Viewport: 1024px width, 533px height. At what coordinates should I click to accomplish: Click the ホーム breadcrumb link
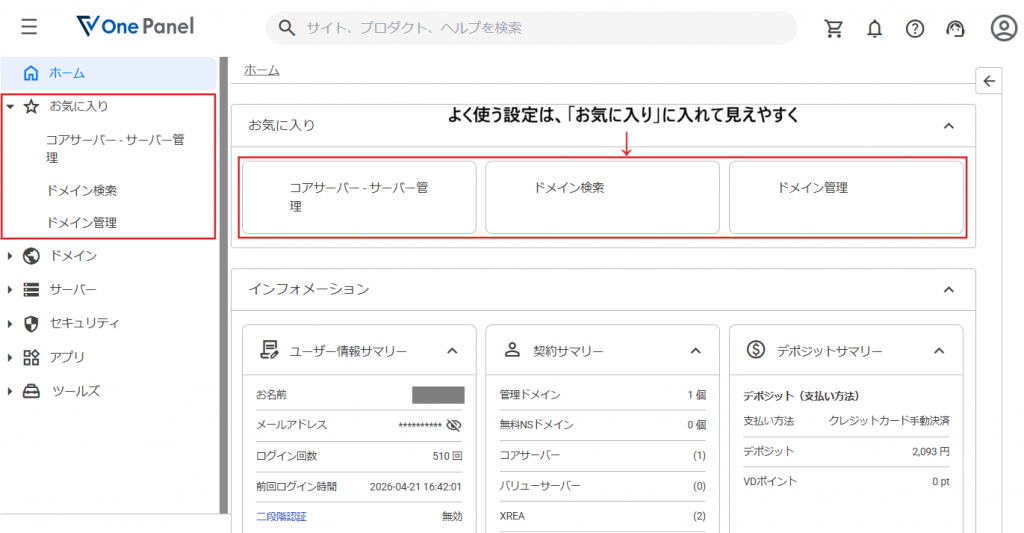coord(262,70)
